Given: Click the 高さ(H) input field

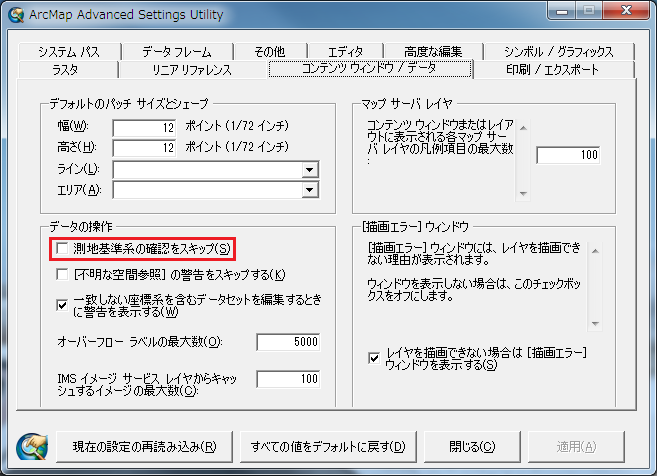Looking at the screenshot, I should tap(144, 147).
